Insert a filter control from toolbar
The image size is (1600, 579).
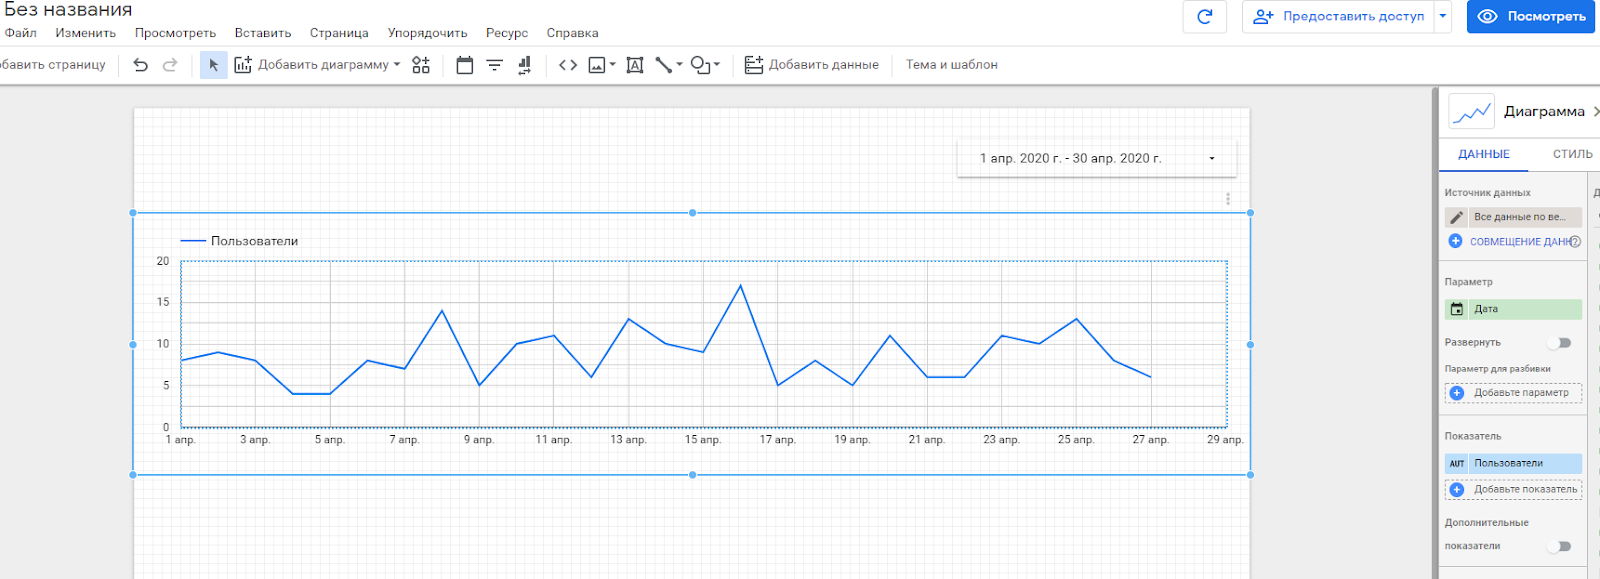point(494,65)
